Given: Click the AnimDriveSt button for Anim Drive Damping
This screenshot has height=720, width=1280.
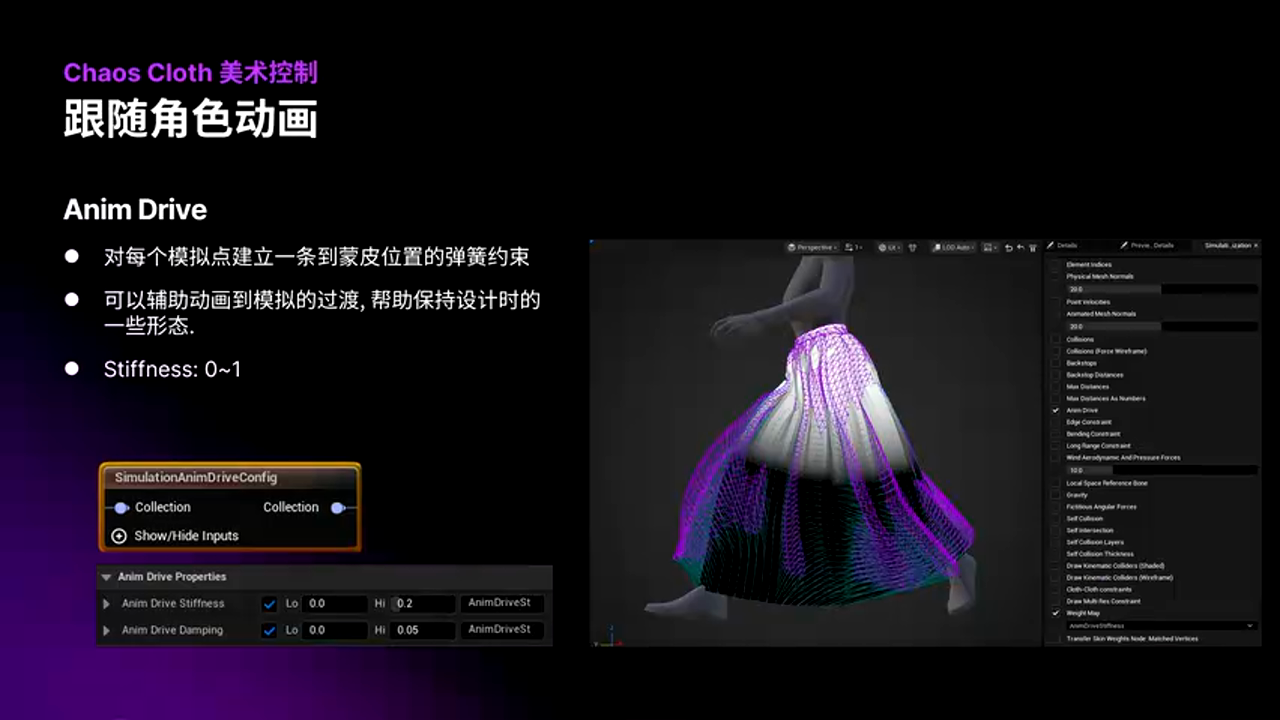Looking at the screenshot, I should coord(501,630).
